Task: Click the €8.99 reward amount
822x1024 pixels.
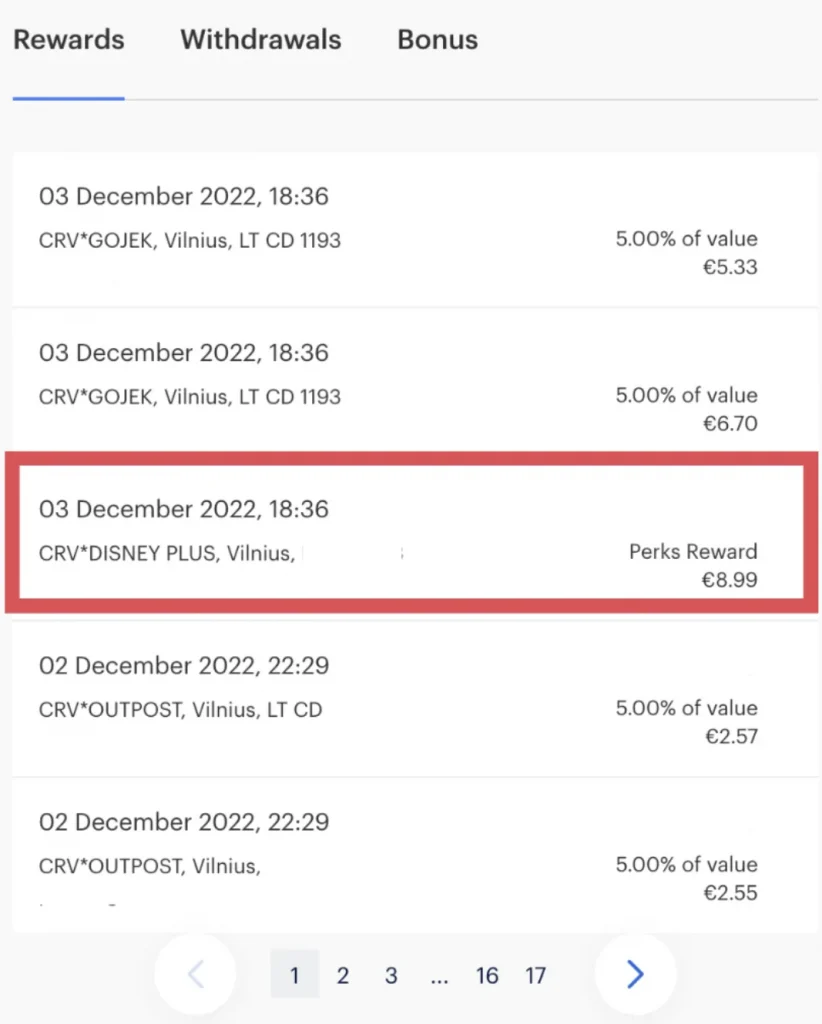Action: [x=728, y=580]
